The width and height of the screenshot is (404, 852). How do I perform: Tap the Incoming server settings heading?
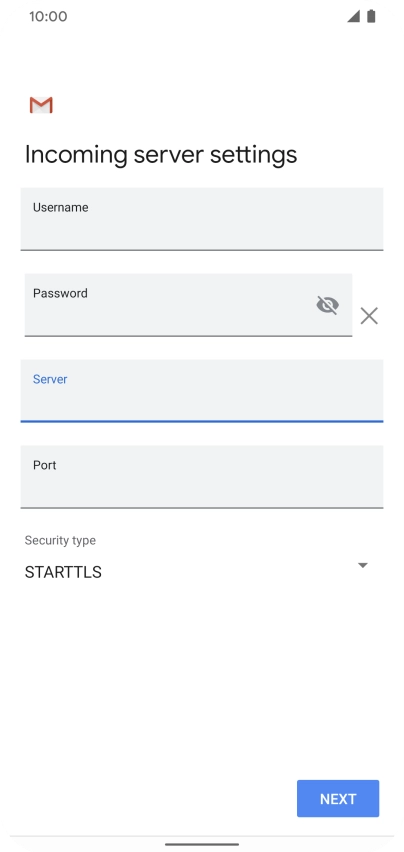(x=161, y=155)
